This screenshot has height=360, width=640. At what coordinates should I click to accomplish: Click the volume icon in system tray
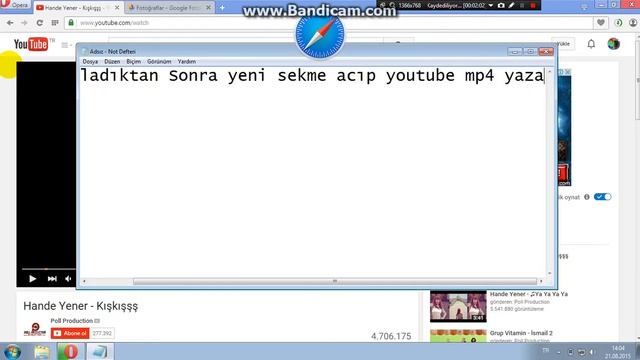click(x=592, y=352)
